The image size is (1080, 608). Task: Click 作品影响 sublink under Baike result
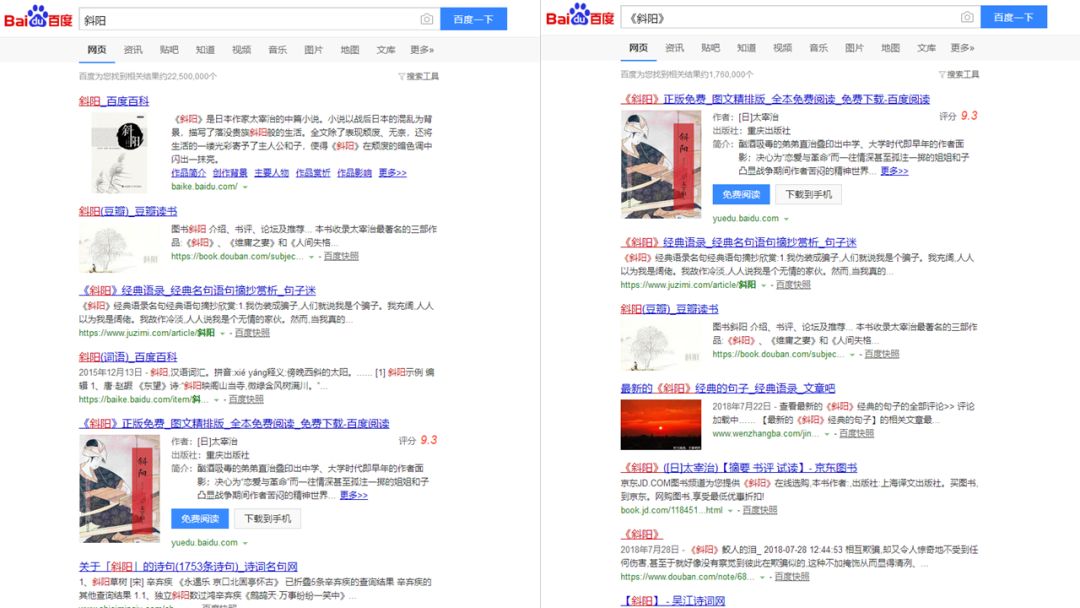(354, 173)
